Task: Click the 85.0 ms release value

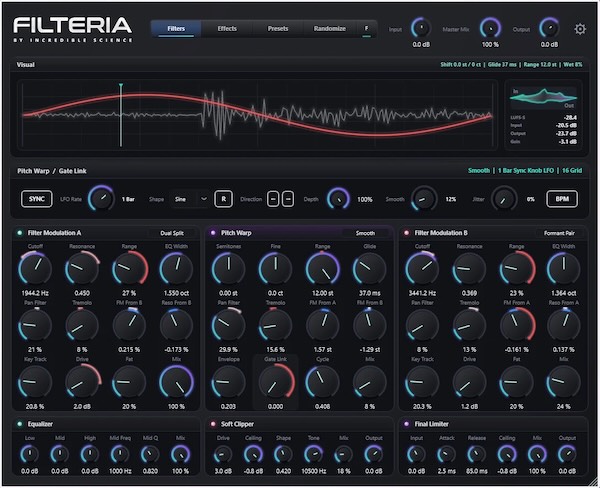Action: click(x=477, y=471)
